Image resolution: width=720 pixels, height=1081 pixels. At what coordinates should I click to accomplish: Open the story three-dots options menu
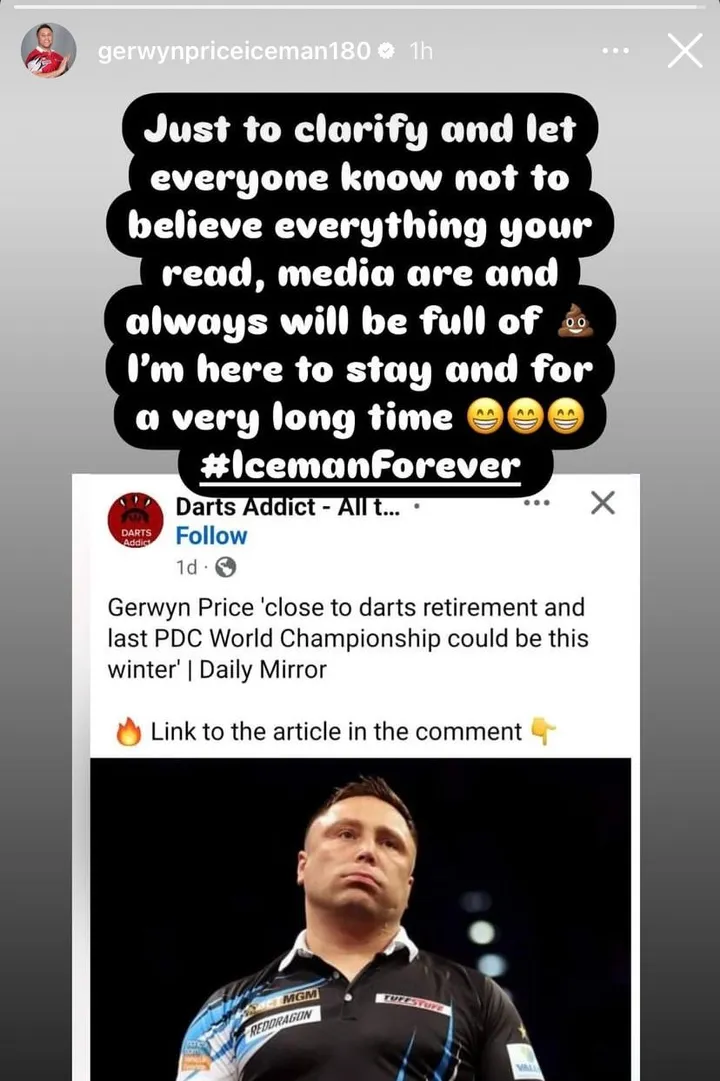click(615, 50)
